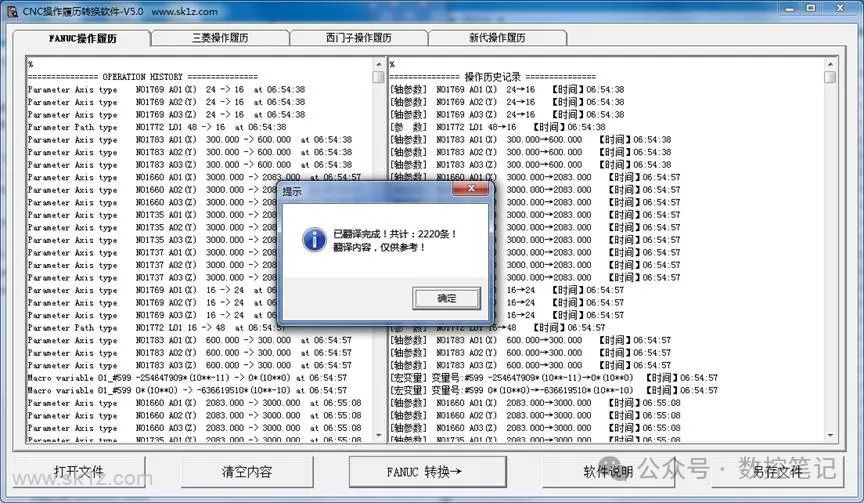This screenshot has width=864, height=503.
Task: Maximize the CNC software window
Action: pyautogui.click(x=811, y=9)
